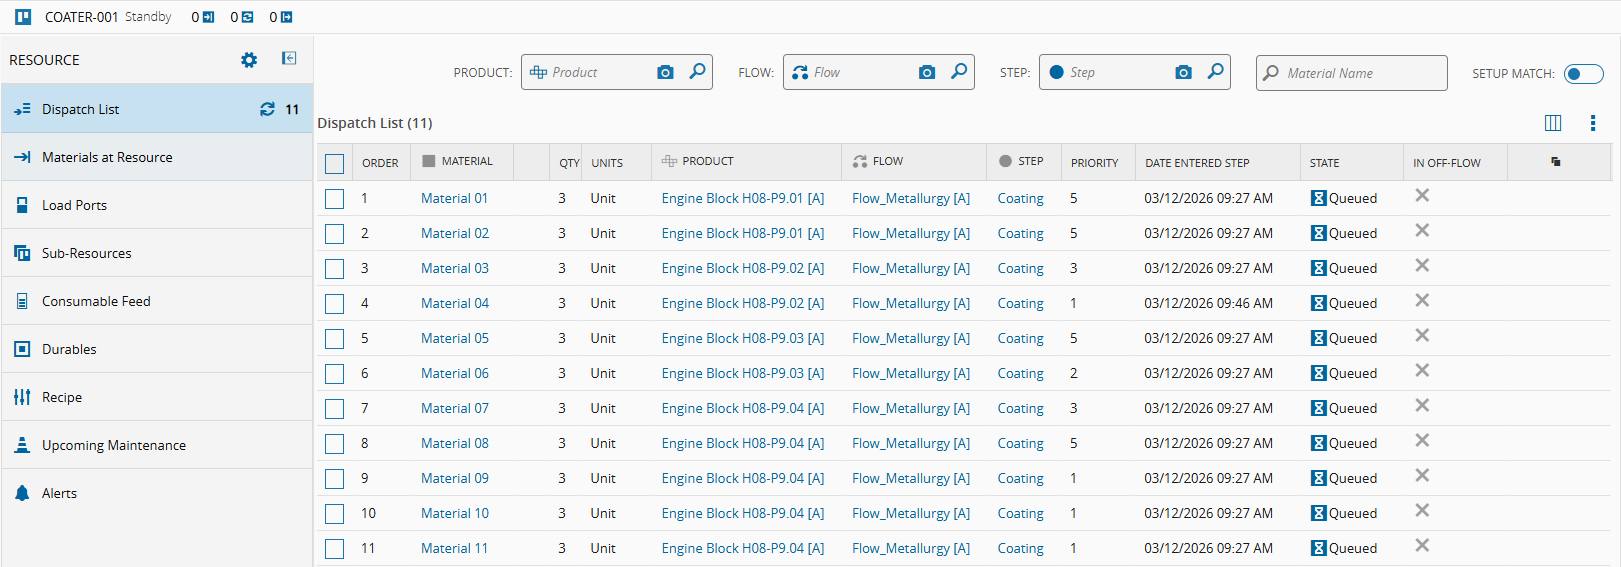Focus the Material Name search field

point(1360,73)
